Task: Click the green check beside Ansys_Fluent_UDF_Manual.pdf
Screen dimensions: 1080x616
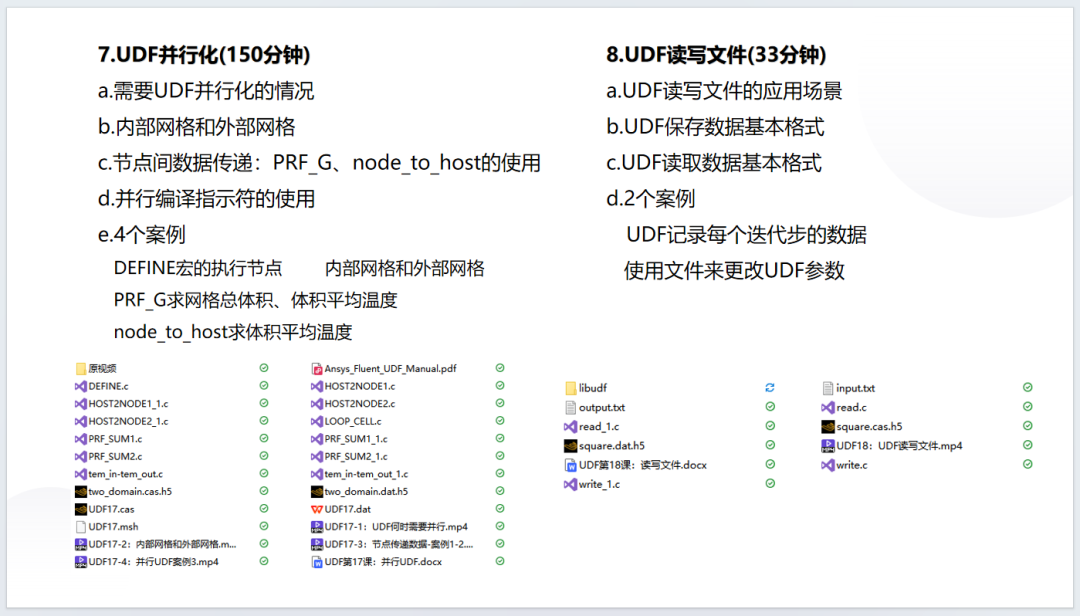Action: point(500,368)
